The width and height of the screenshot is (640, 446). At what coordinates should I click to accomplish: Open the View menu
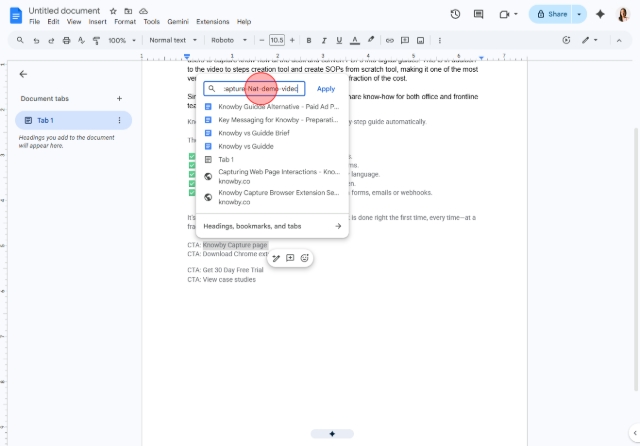point(74,22)
